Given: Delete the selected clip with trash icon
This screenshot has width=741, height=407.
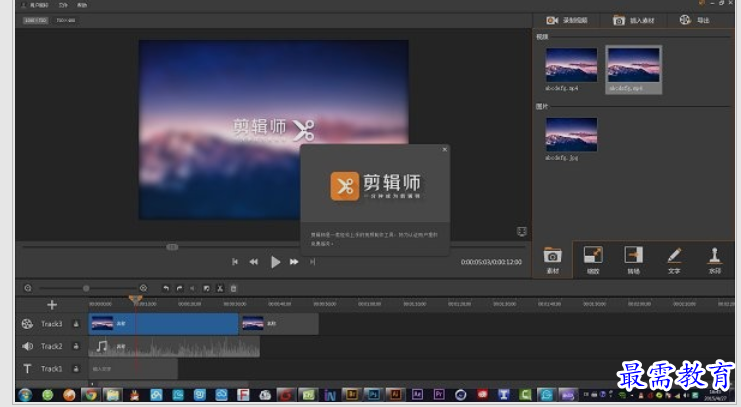Looking at the screenshot, I should 233,288.
